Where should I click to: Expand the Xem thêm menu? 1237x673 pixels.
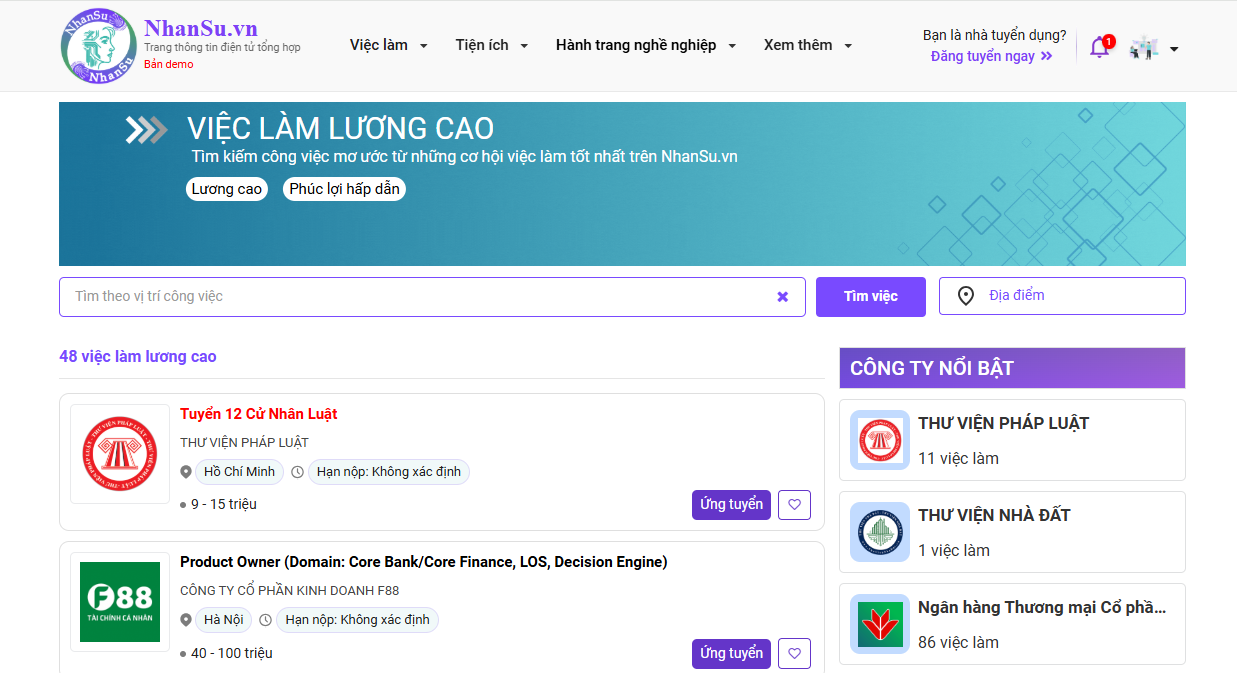808,45
